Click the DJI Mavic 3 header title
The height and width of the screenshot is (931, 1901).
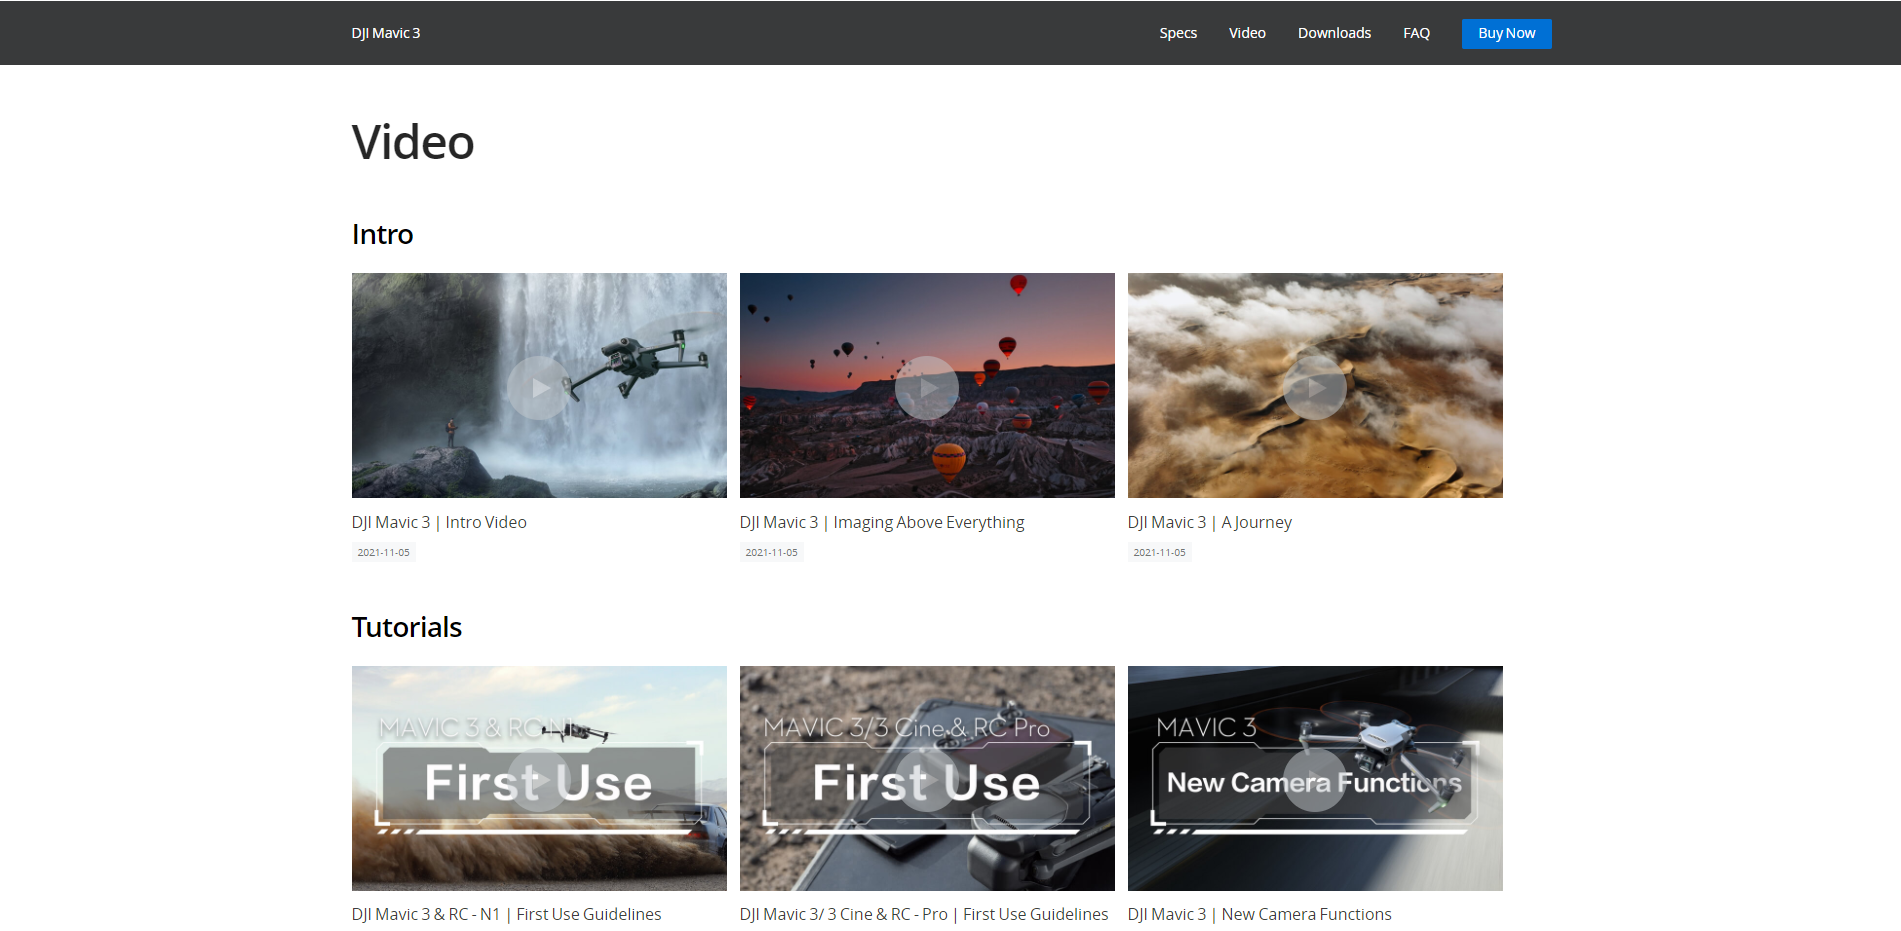[386, 33]
